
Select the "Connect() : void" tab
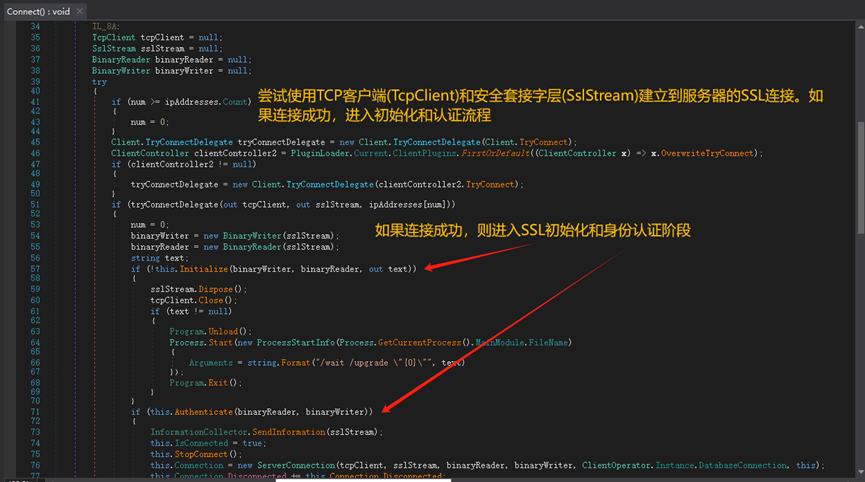[x=38, y=11]
